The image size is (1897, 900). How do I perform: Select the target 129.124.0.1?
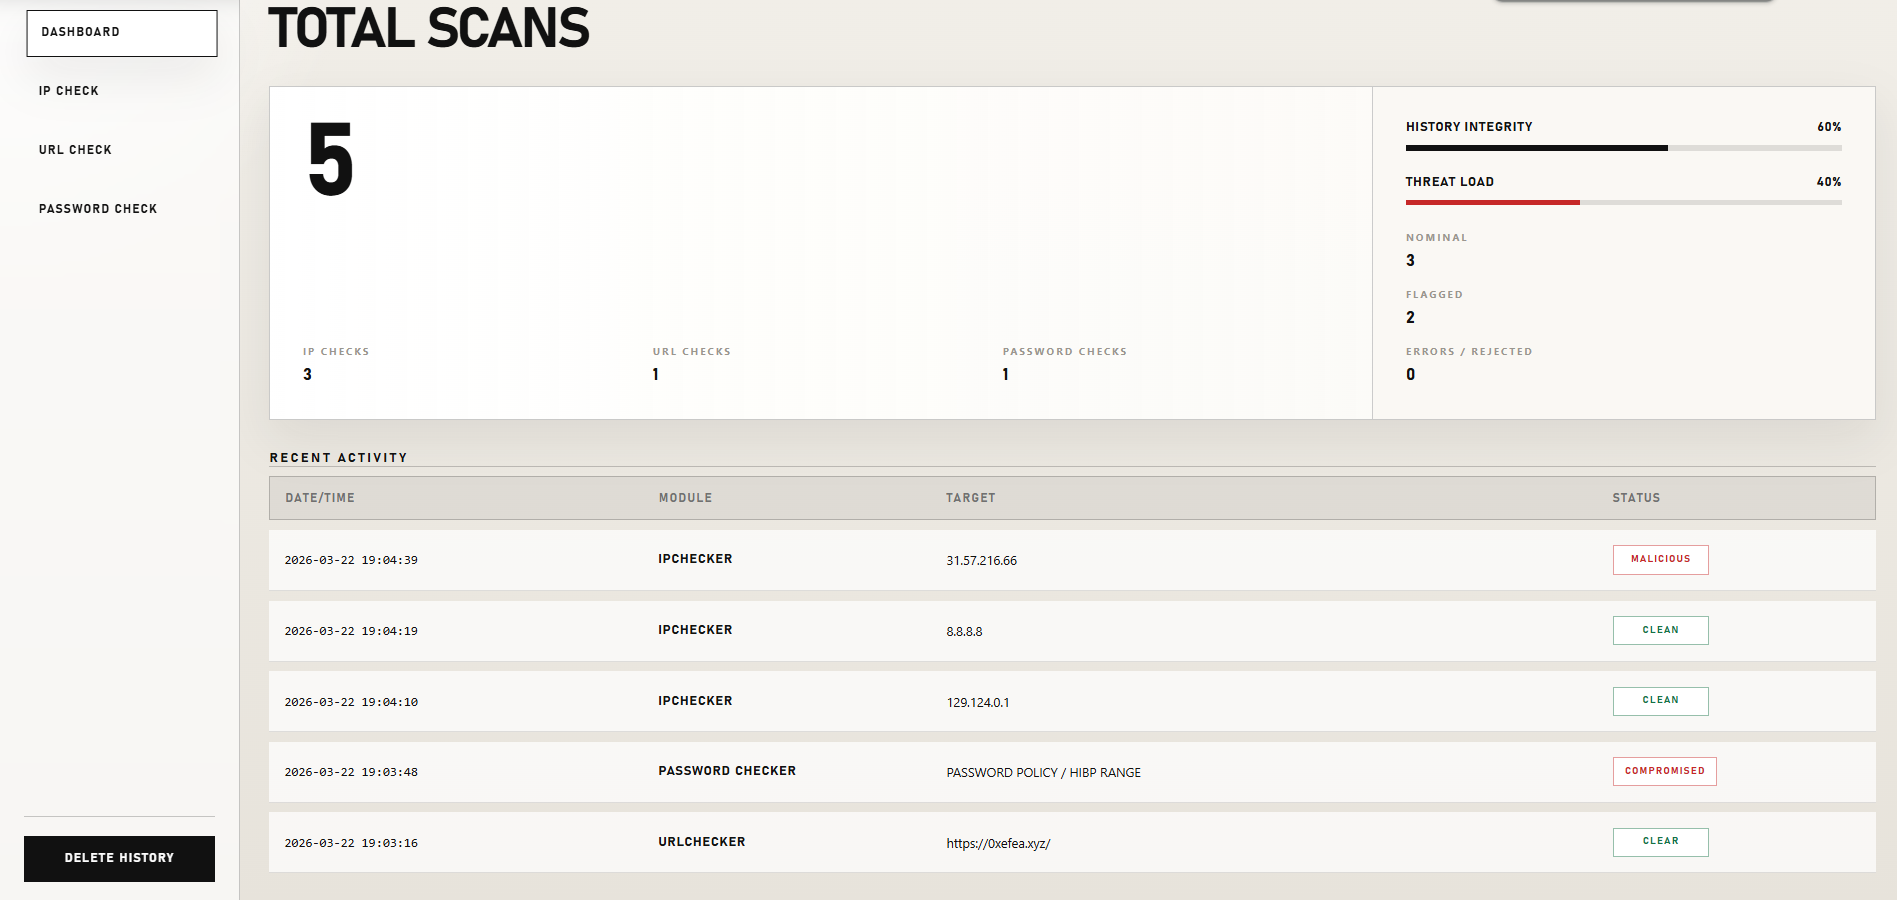[x=977, y=703]
